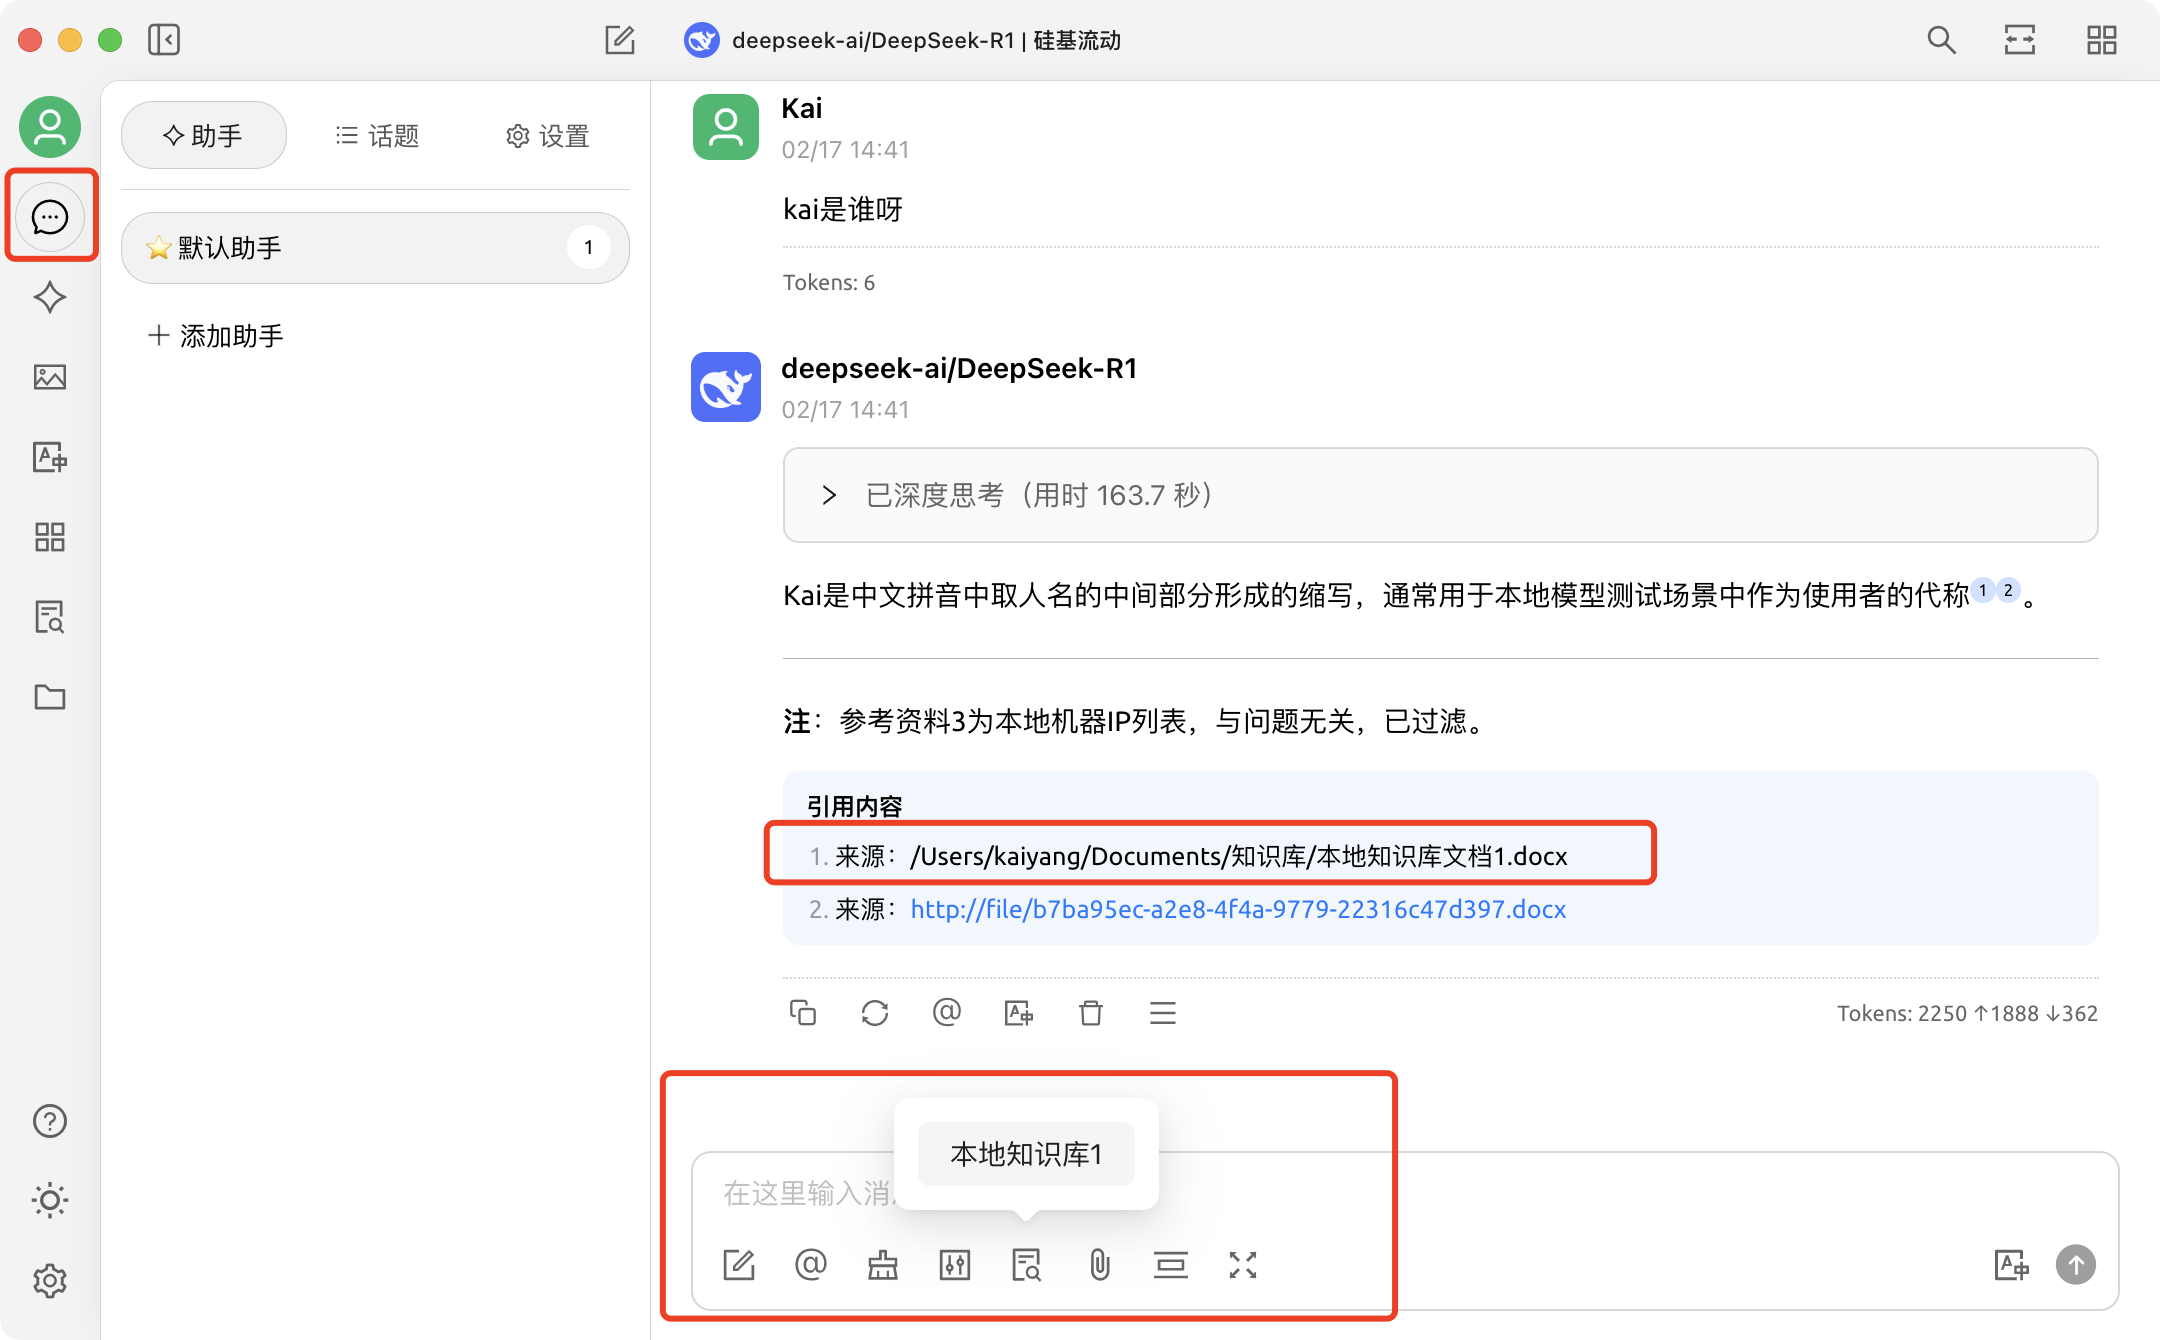Toggle fullscreen expand of input box
The height and width of the screenshot is (1340, 2160).
tap(1243, 1265)
